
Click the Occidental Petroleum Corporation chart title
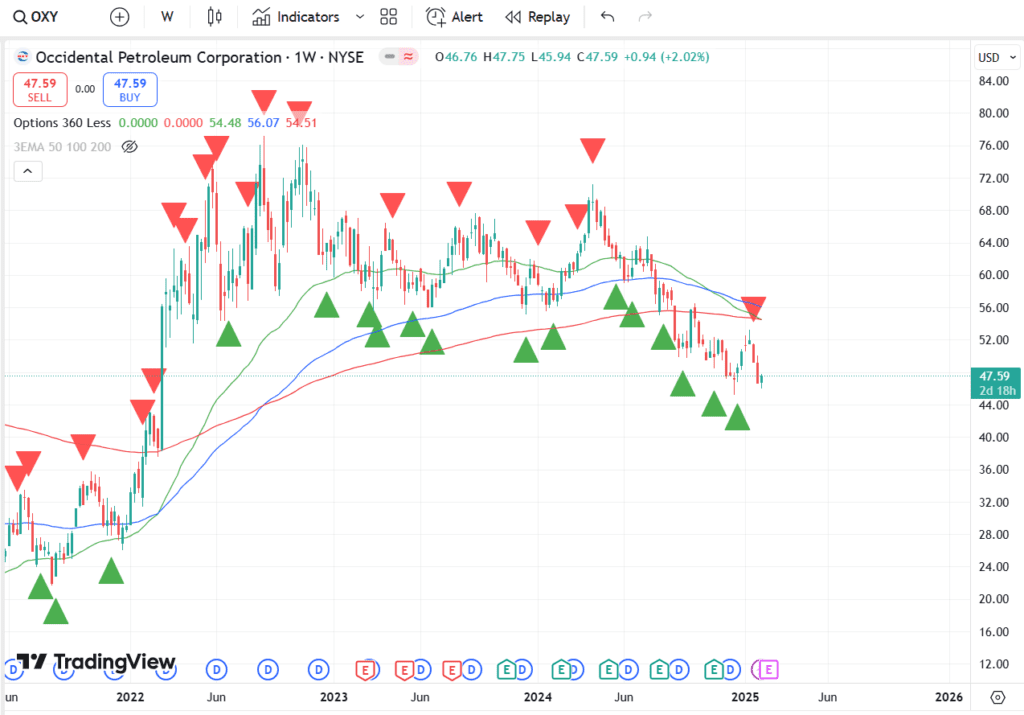(199, 57)
